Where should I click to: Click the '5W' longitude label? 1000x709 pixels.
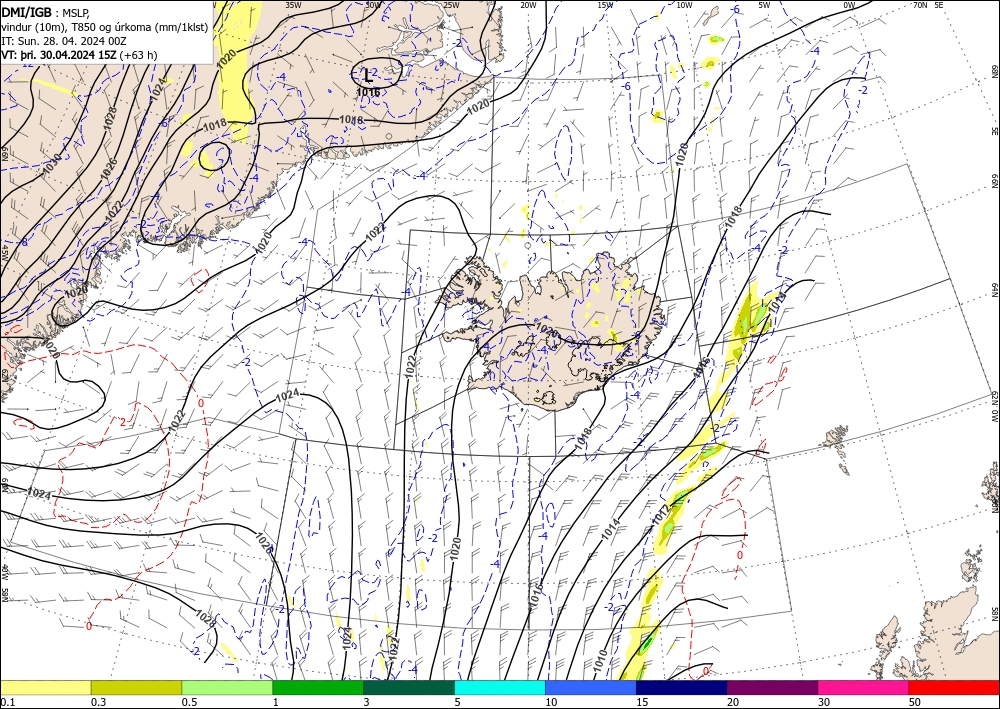point(765,5)
